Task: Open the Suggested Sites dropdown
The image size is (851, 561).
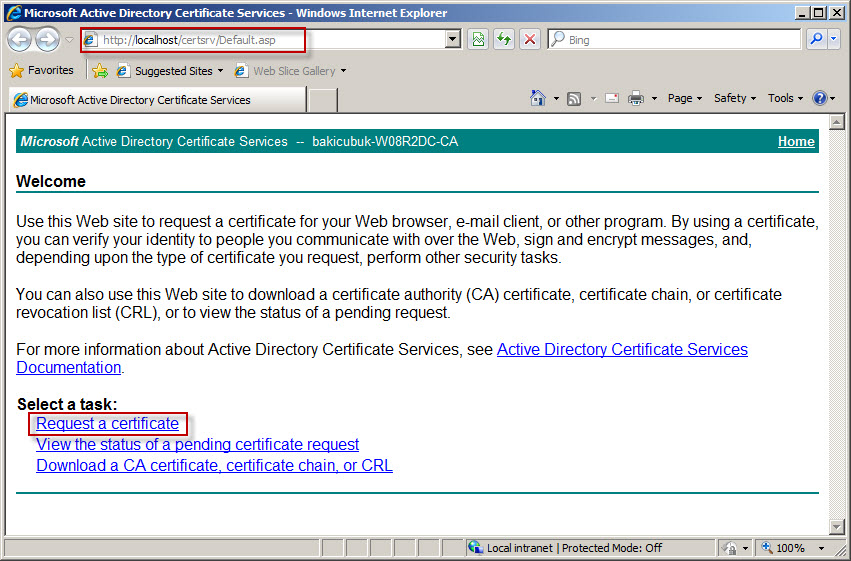Action: [170, 71]
